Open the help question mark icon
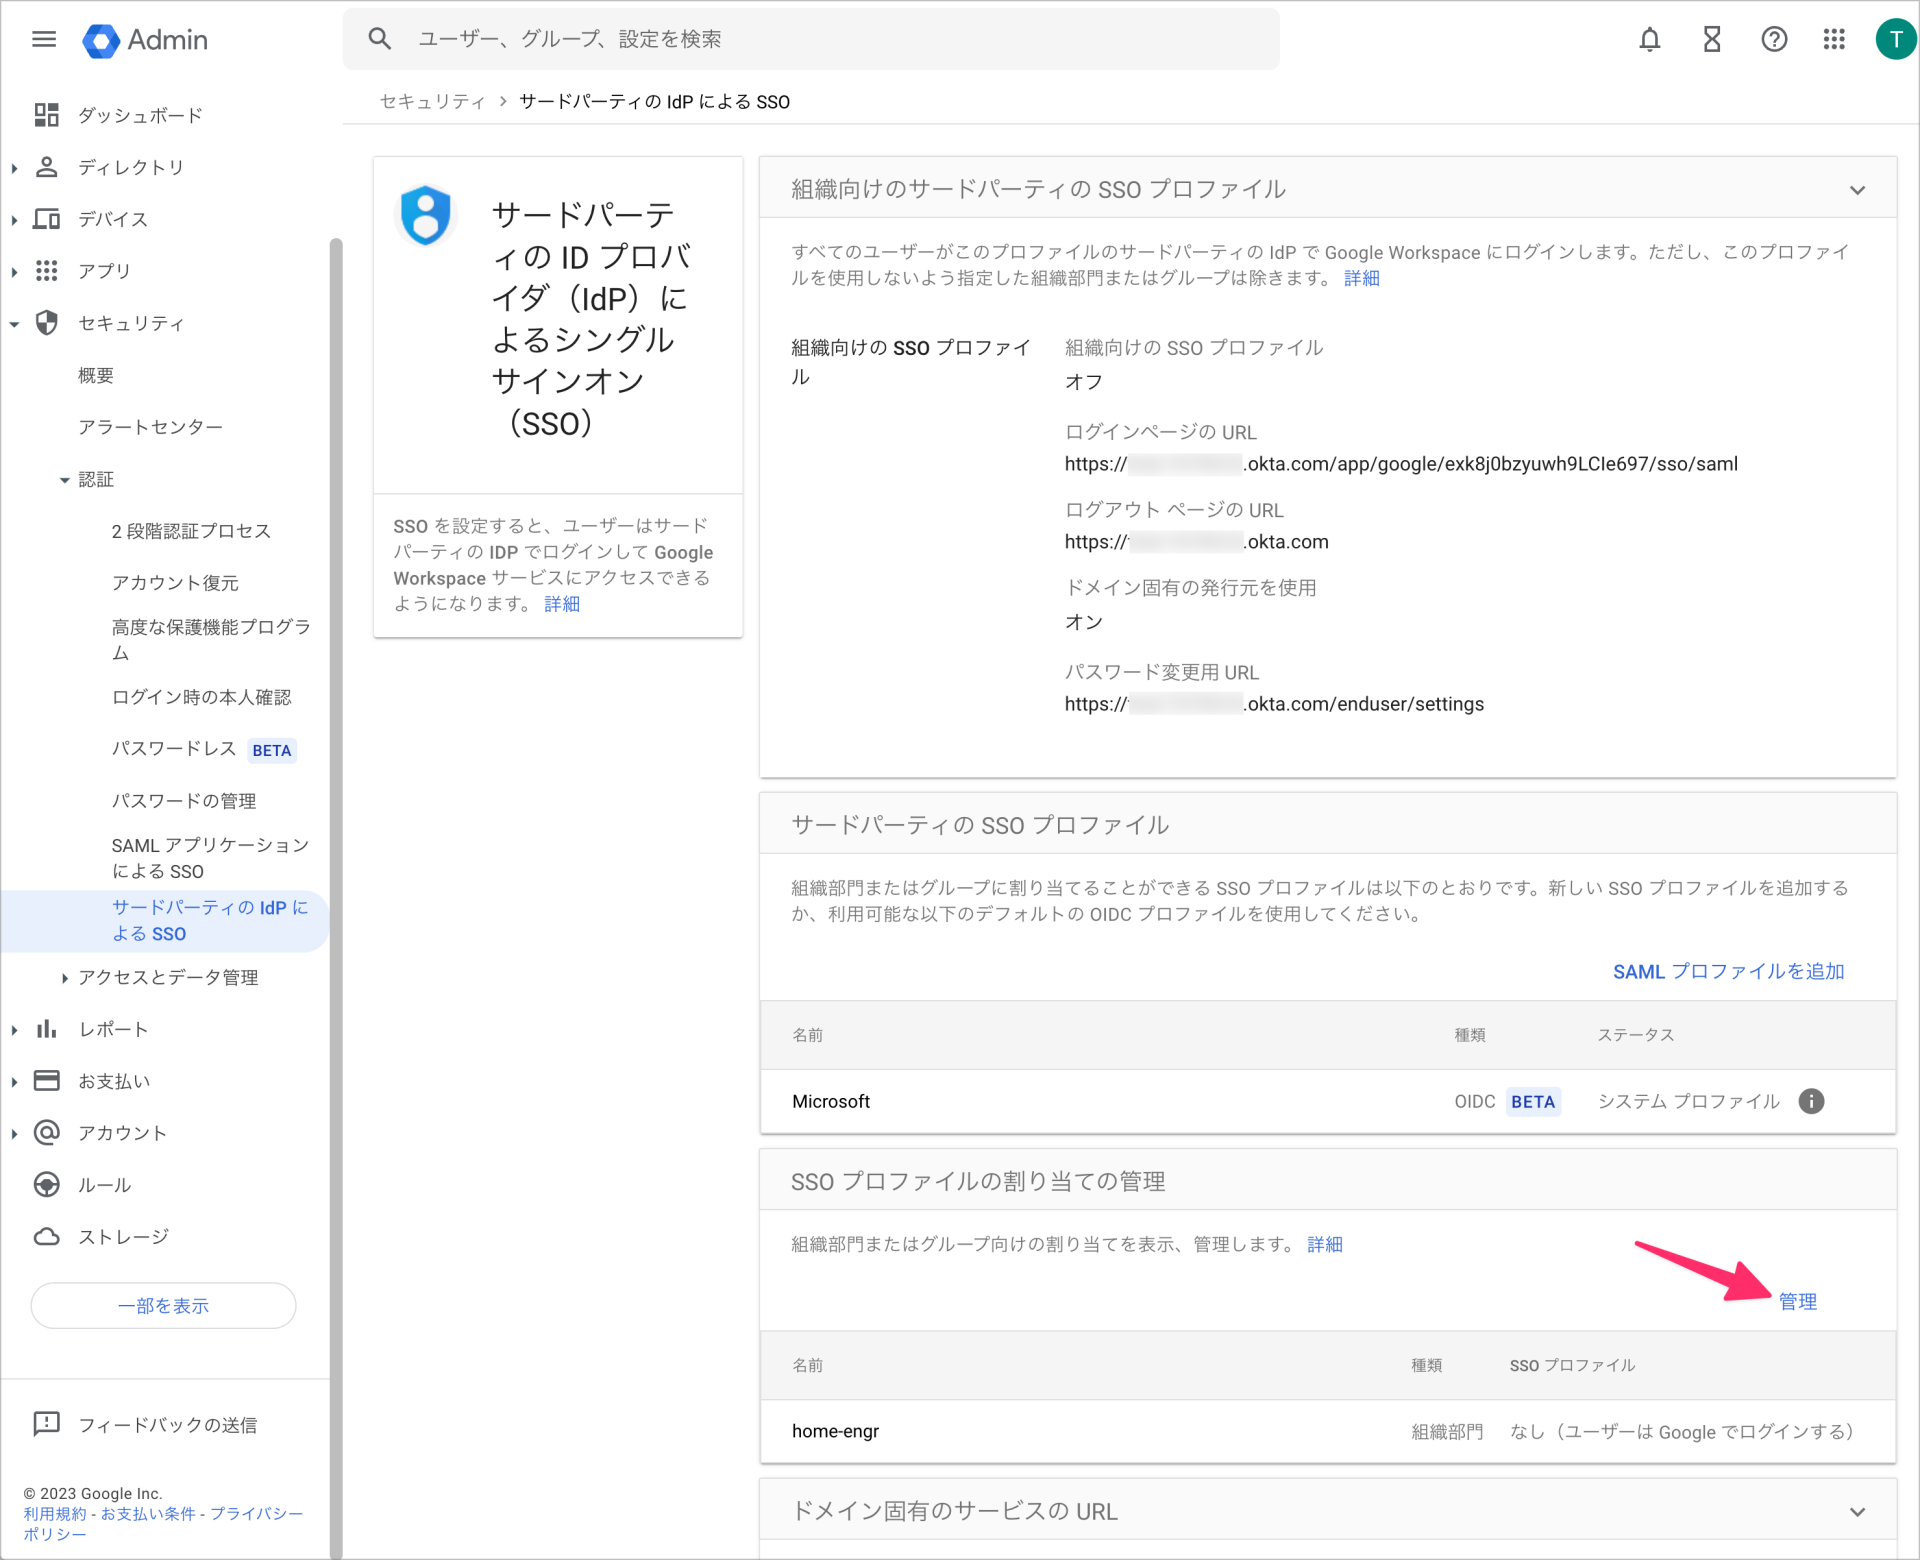 coord(1774,39)
